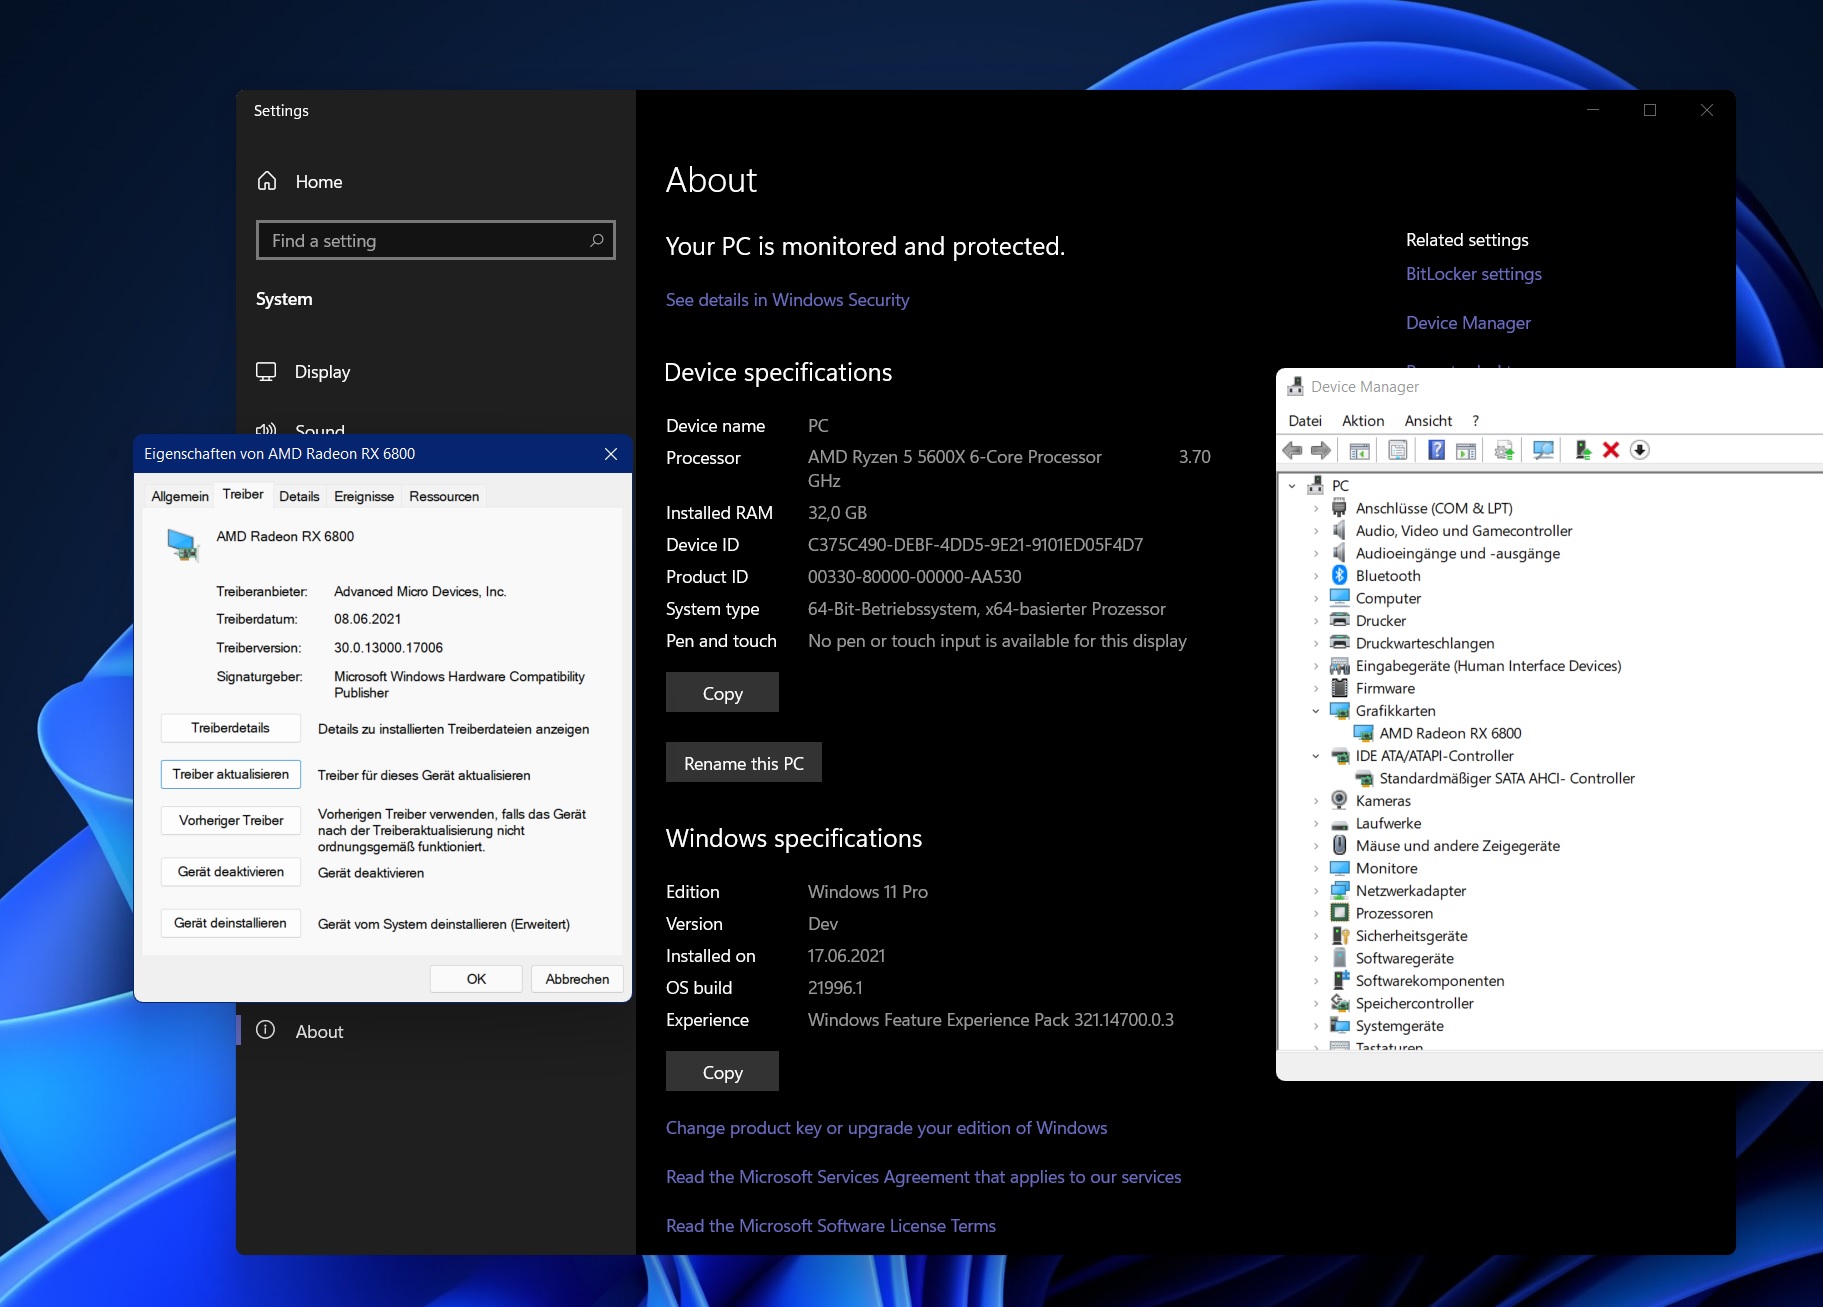This screenshot has width=1823, height=1307.
Task: Click the Gerät deinstallieren button
Action: click(x=231, y=923)
